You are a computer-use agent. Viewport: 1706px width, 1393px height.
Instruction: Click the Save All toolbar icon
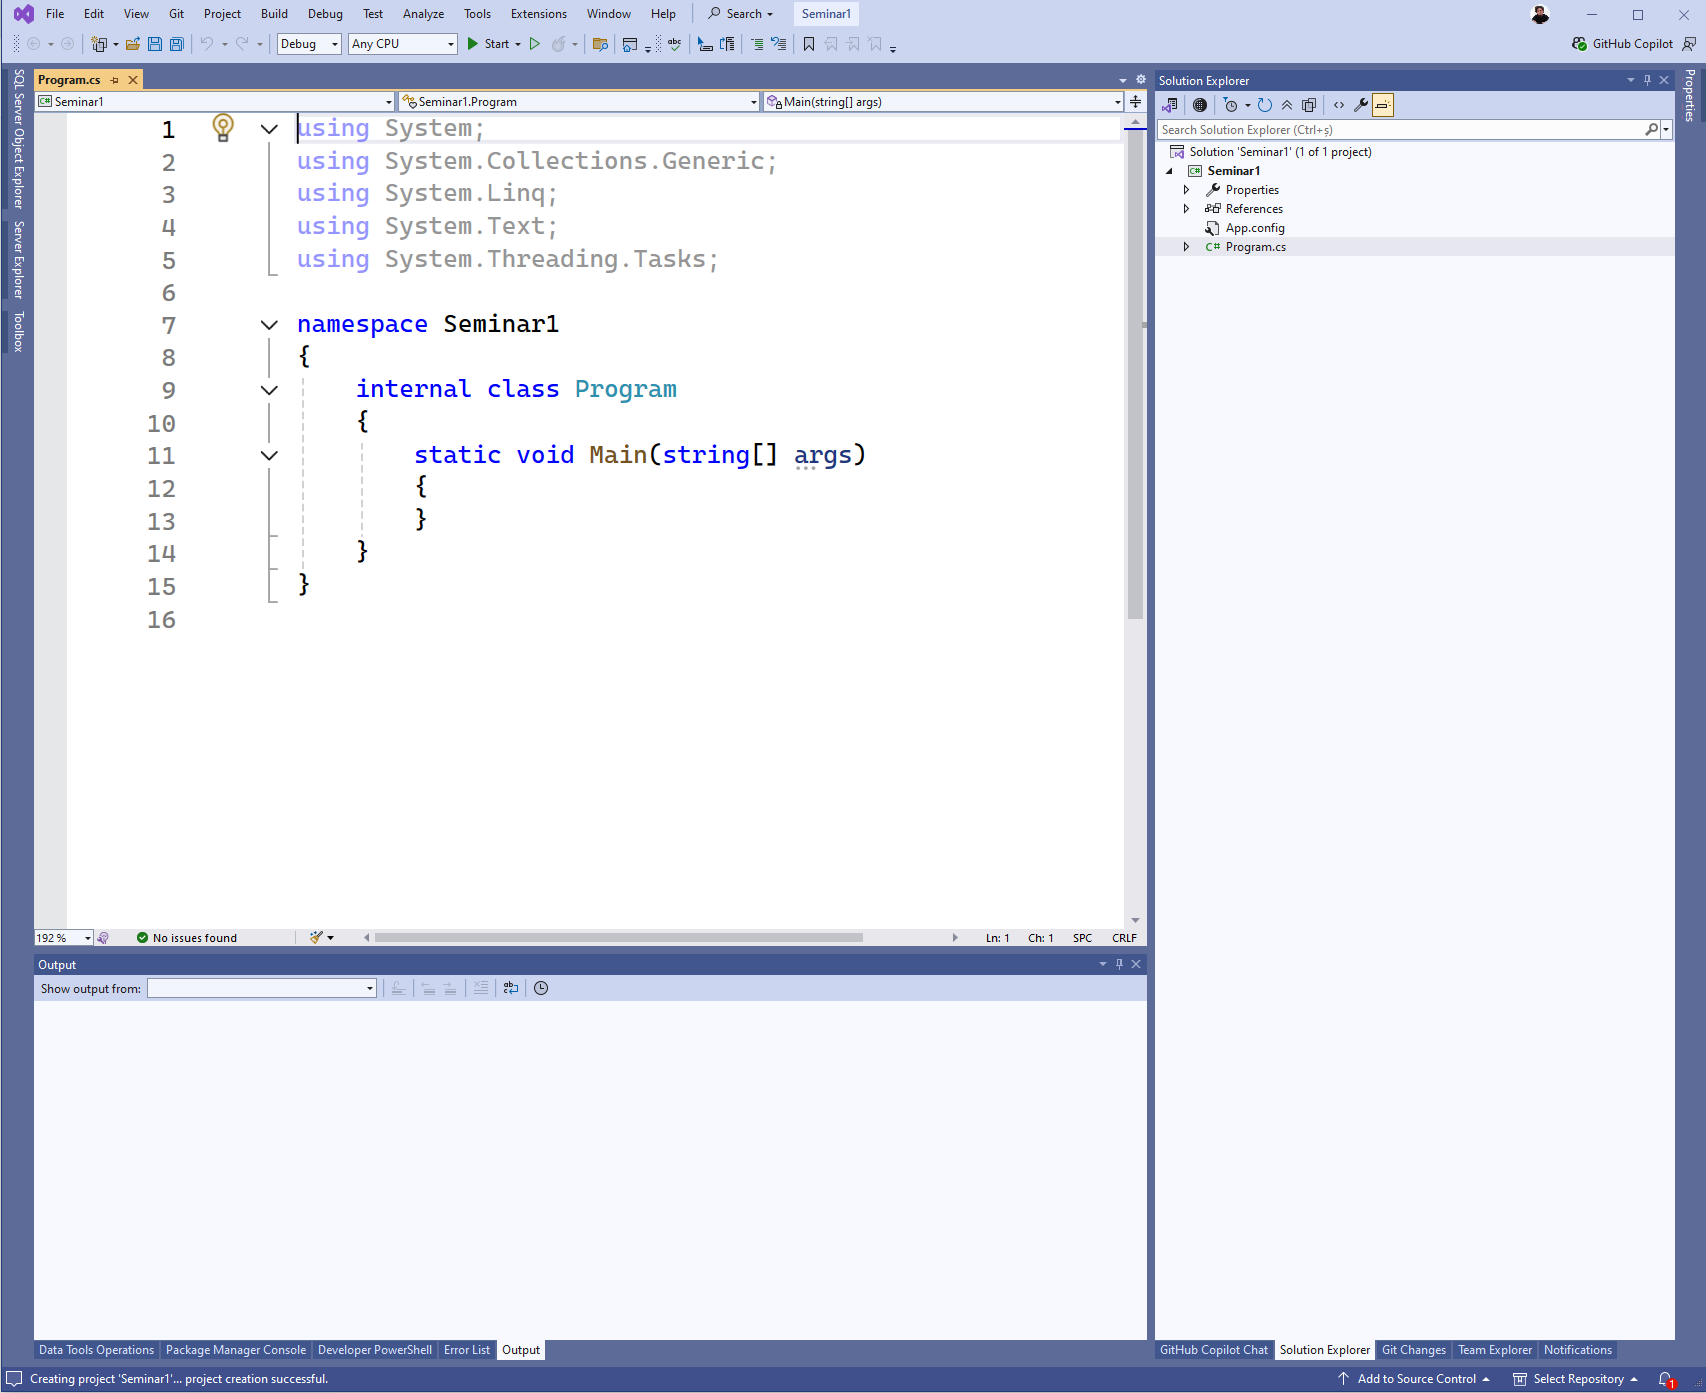click(x=177, y=44)
